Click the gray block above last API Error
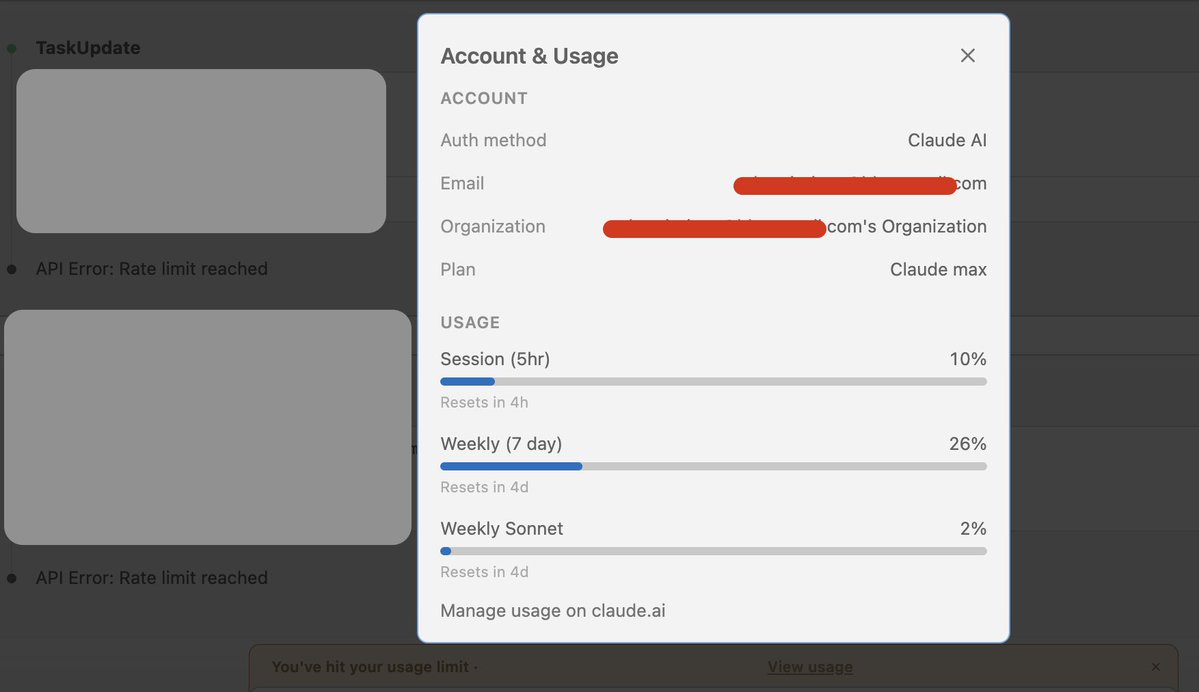Image resolution: width=1199 pixels, height=692 pixels. (208, 427)
